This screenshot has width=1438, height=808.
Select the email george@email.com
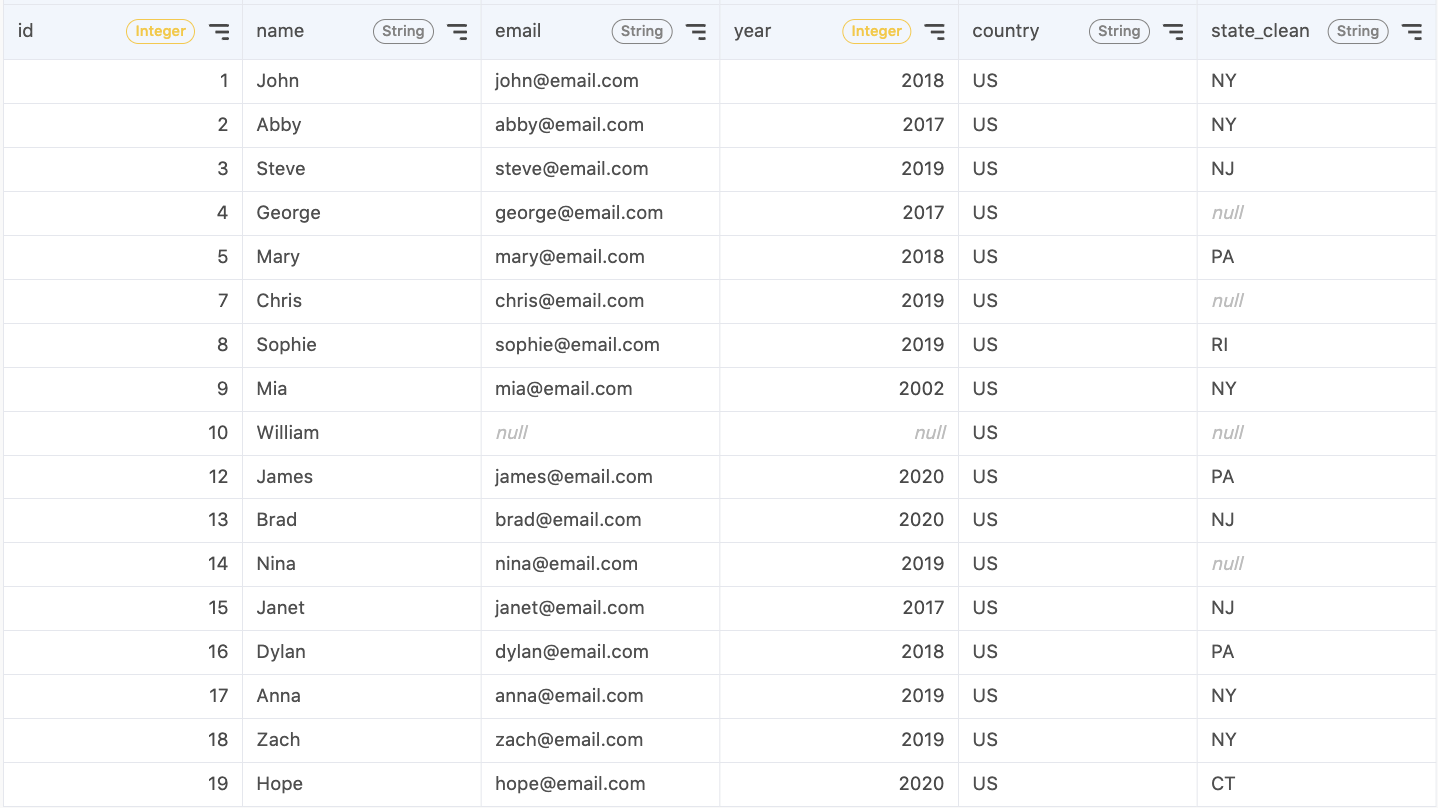tap(579, 213)
